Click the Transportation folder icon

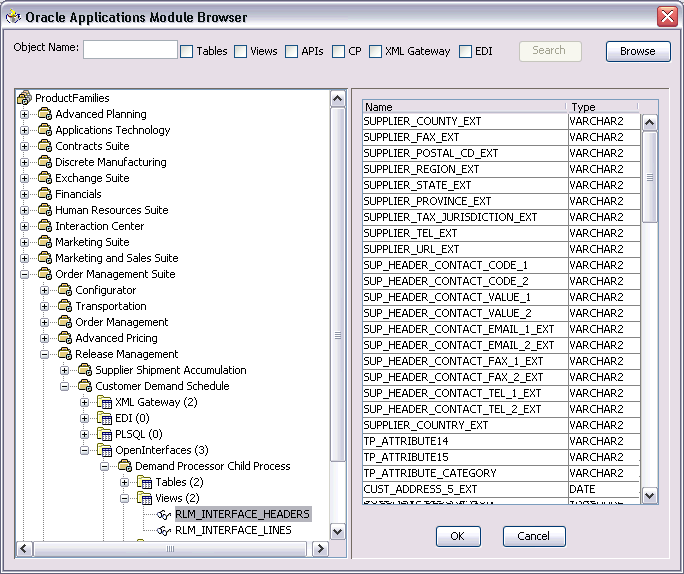(65, 306)
